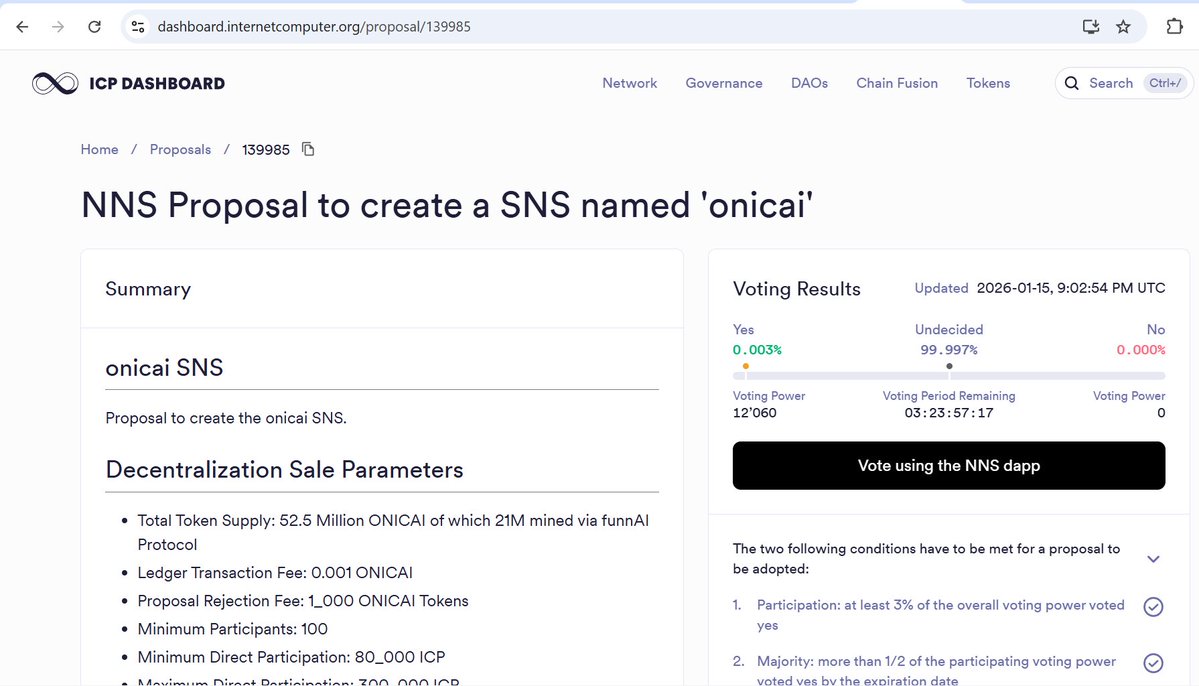Click the ICP infinity logo
The width and height of the screenshot is (1199, 686).
[x=55, y=83]
